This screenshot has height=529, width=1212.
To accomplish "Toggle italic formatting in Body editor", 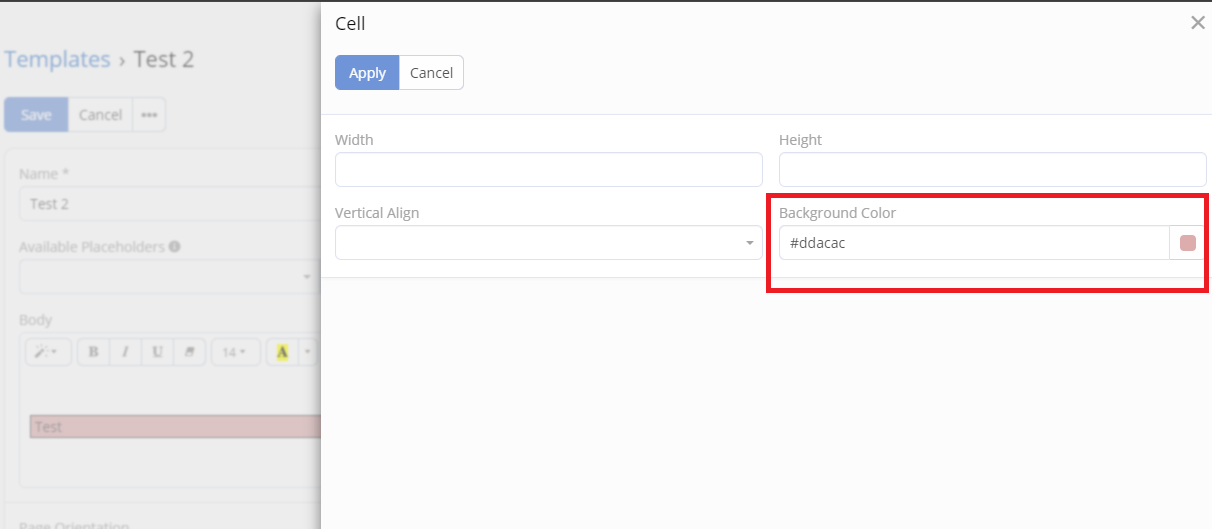I will [125, 352].
